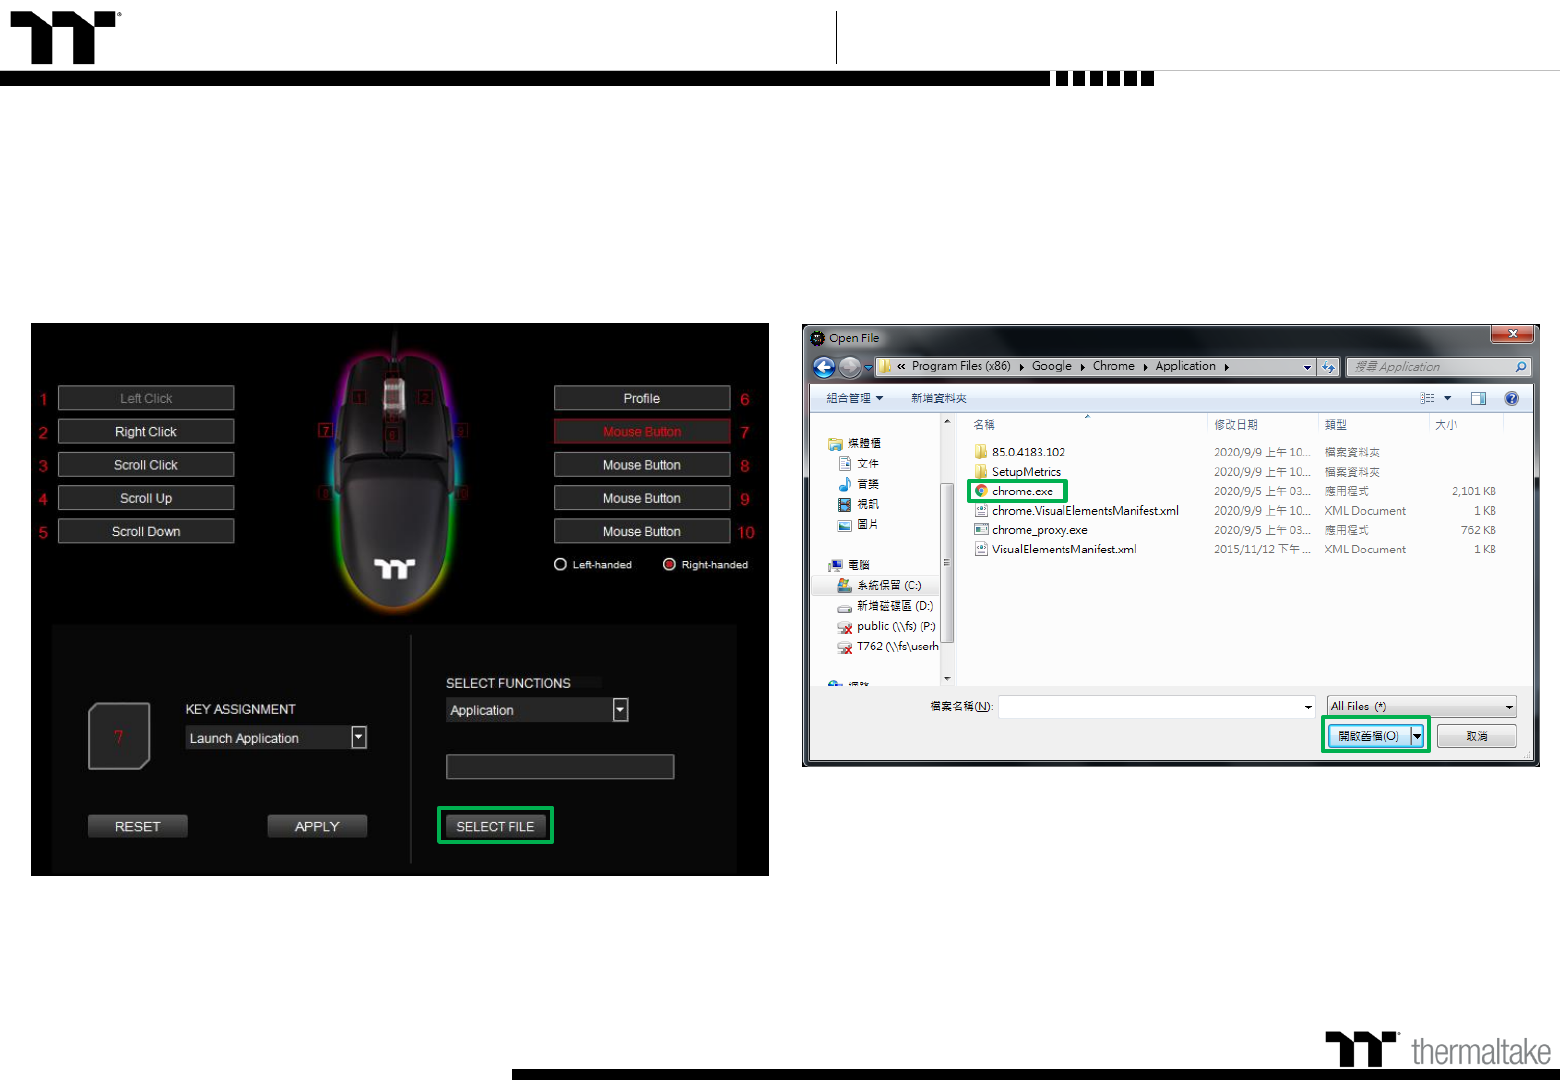Click the Back arrow in Open File dialog

(824, 367)
